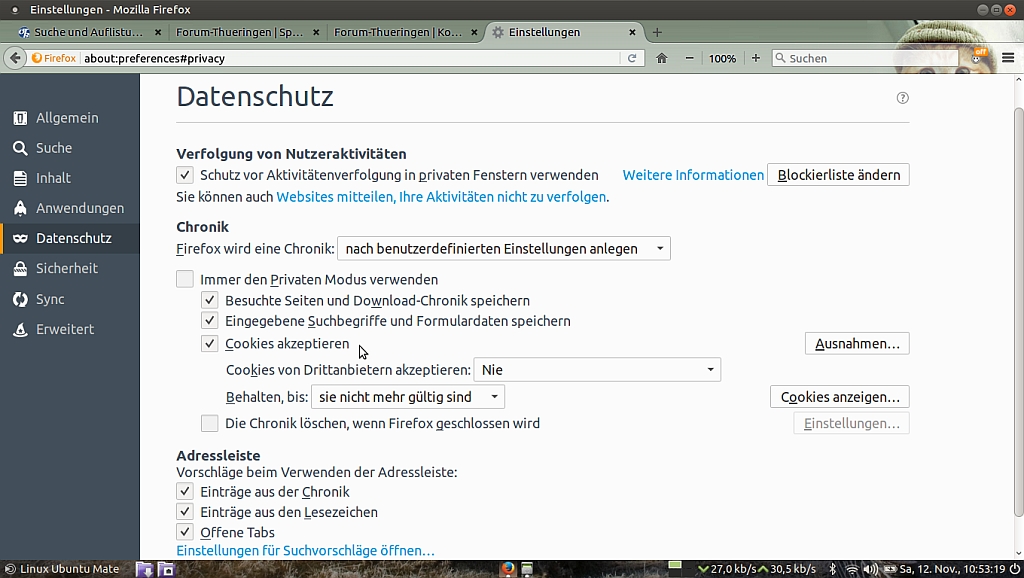This screenshot has width=1024, height=578.
Task: Open the Sync settings category
Action: pos(50,299)
